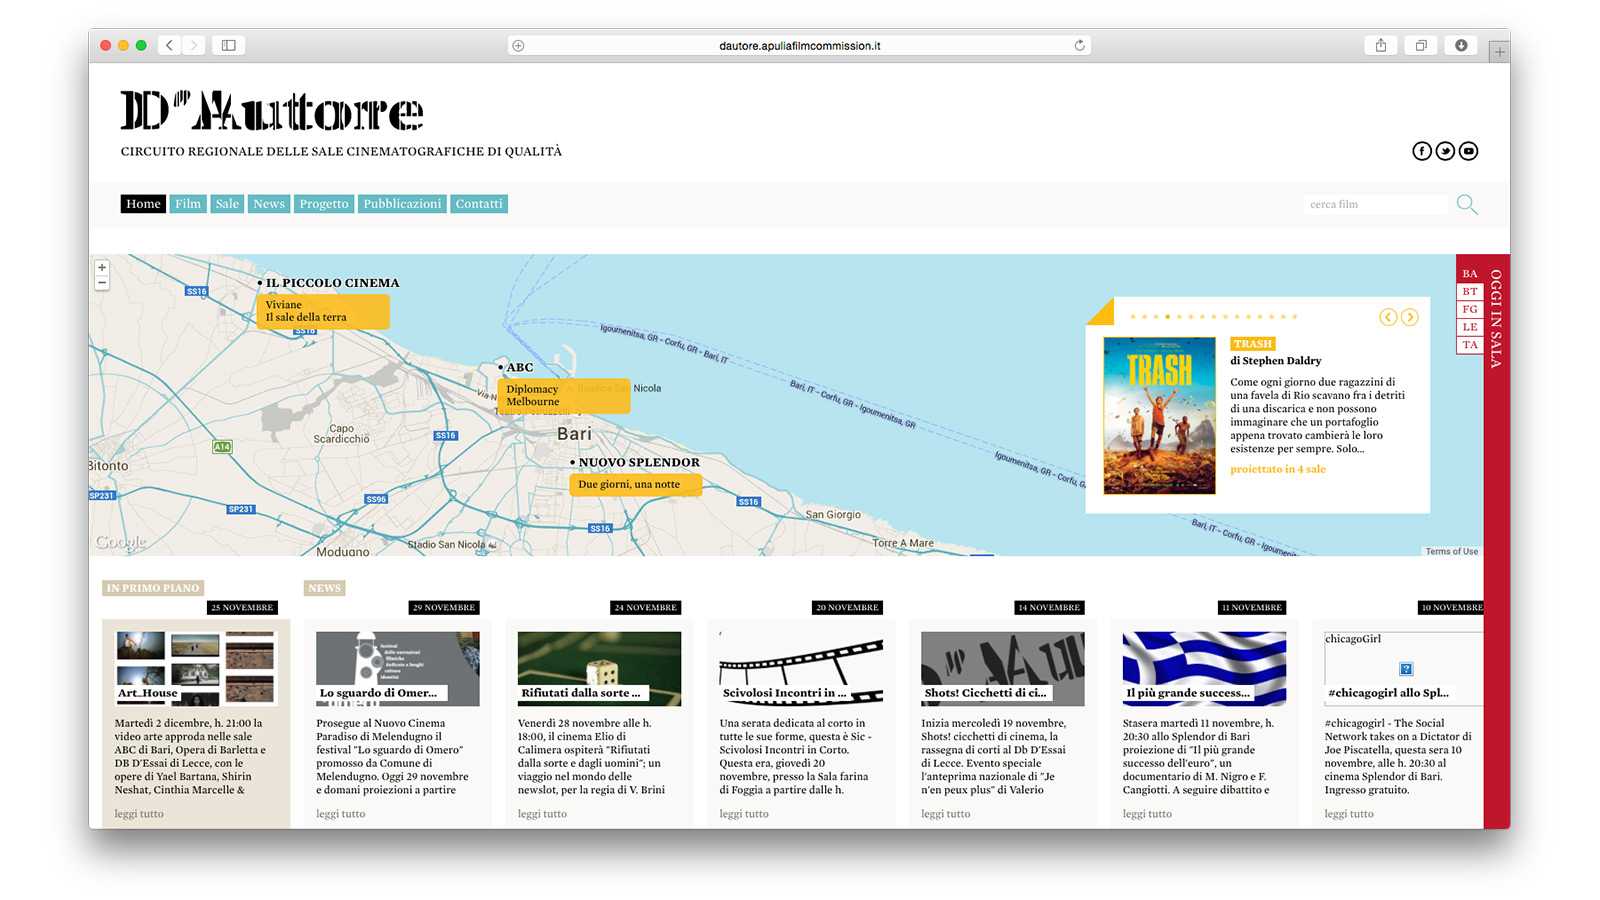The width and height of the screenshot is (1600, 900).
Task: Click the D'Autore logo
Action: pyautogui.click(x=272, y=111)
